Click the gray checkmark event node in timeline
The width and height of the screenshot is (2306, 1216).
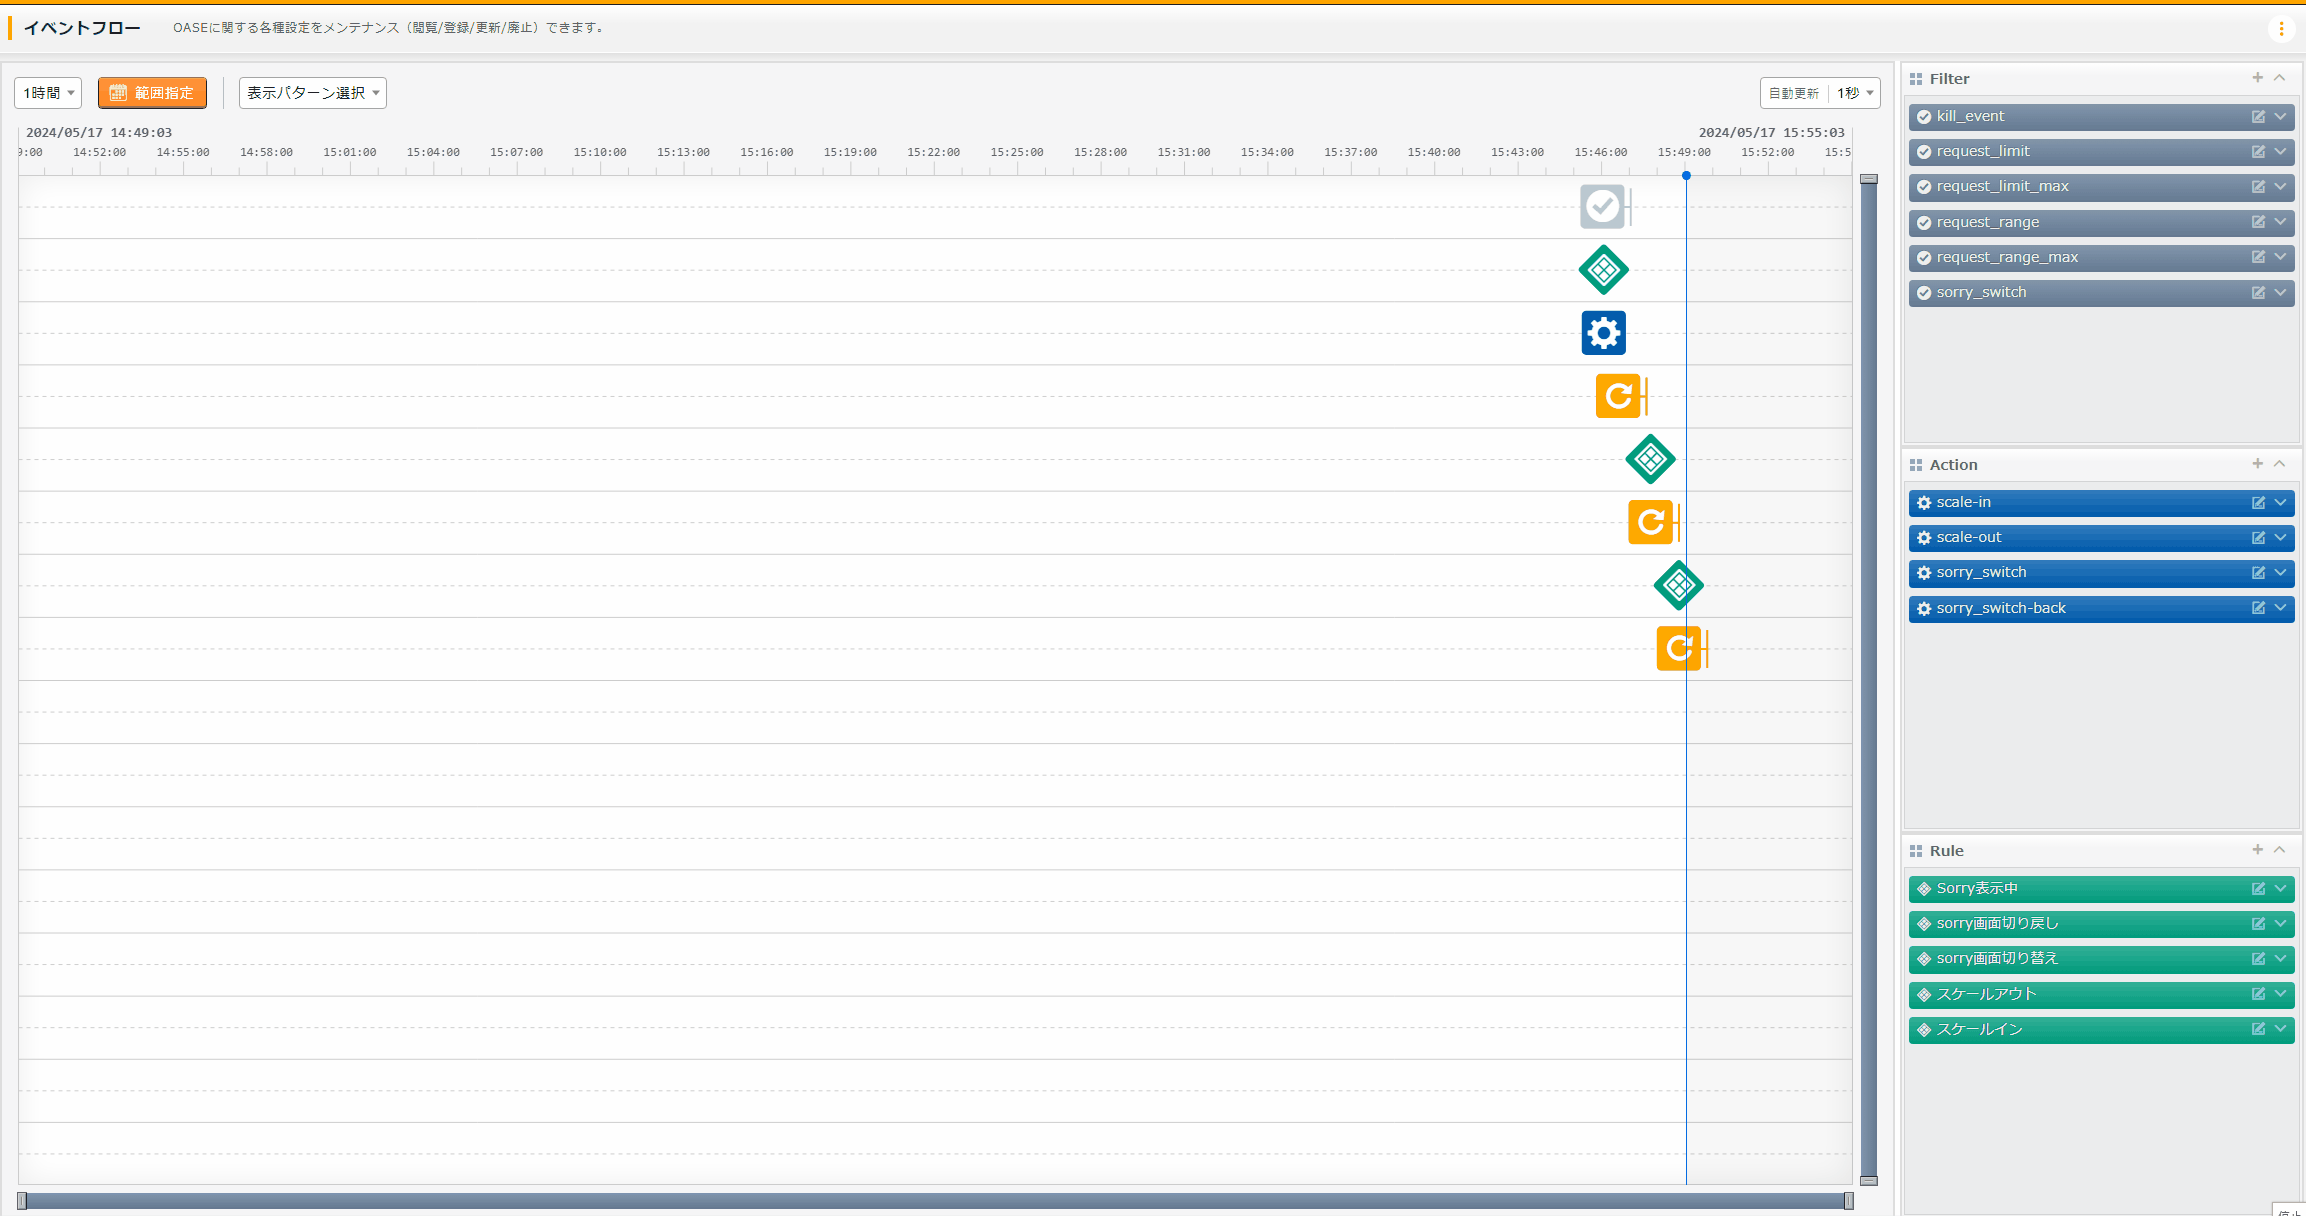point(1602,207)
